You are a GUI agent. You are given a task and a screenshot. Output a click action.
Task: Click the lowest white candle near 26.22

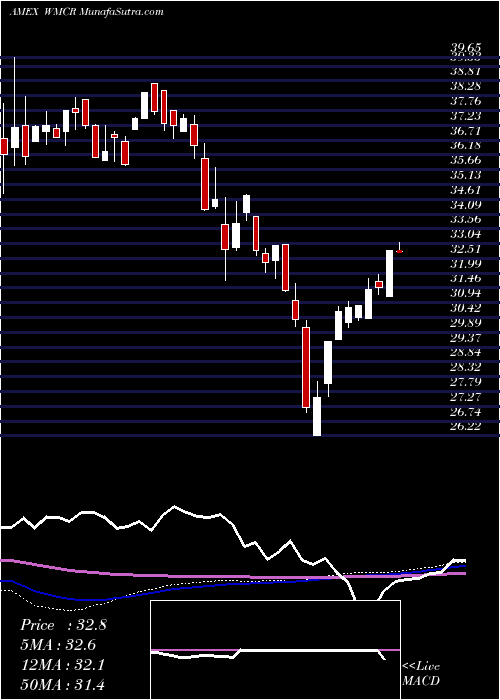coord(317,416)
